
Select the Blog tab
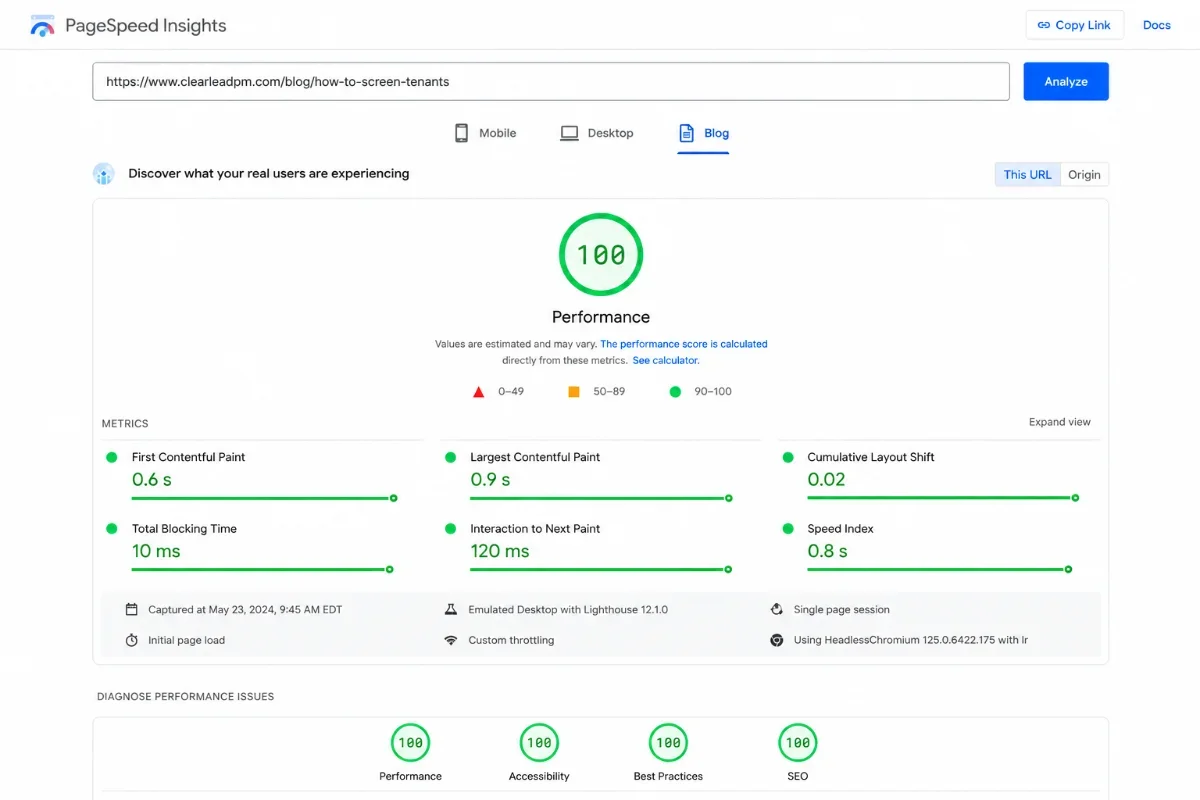tap(704, 133)
